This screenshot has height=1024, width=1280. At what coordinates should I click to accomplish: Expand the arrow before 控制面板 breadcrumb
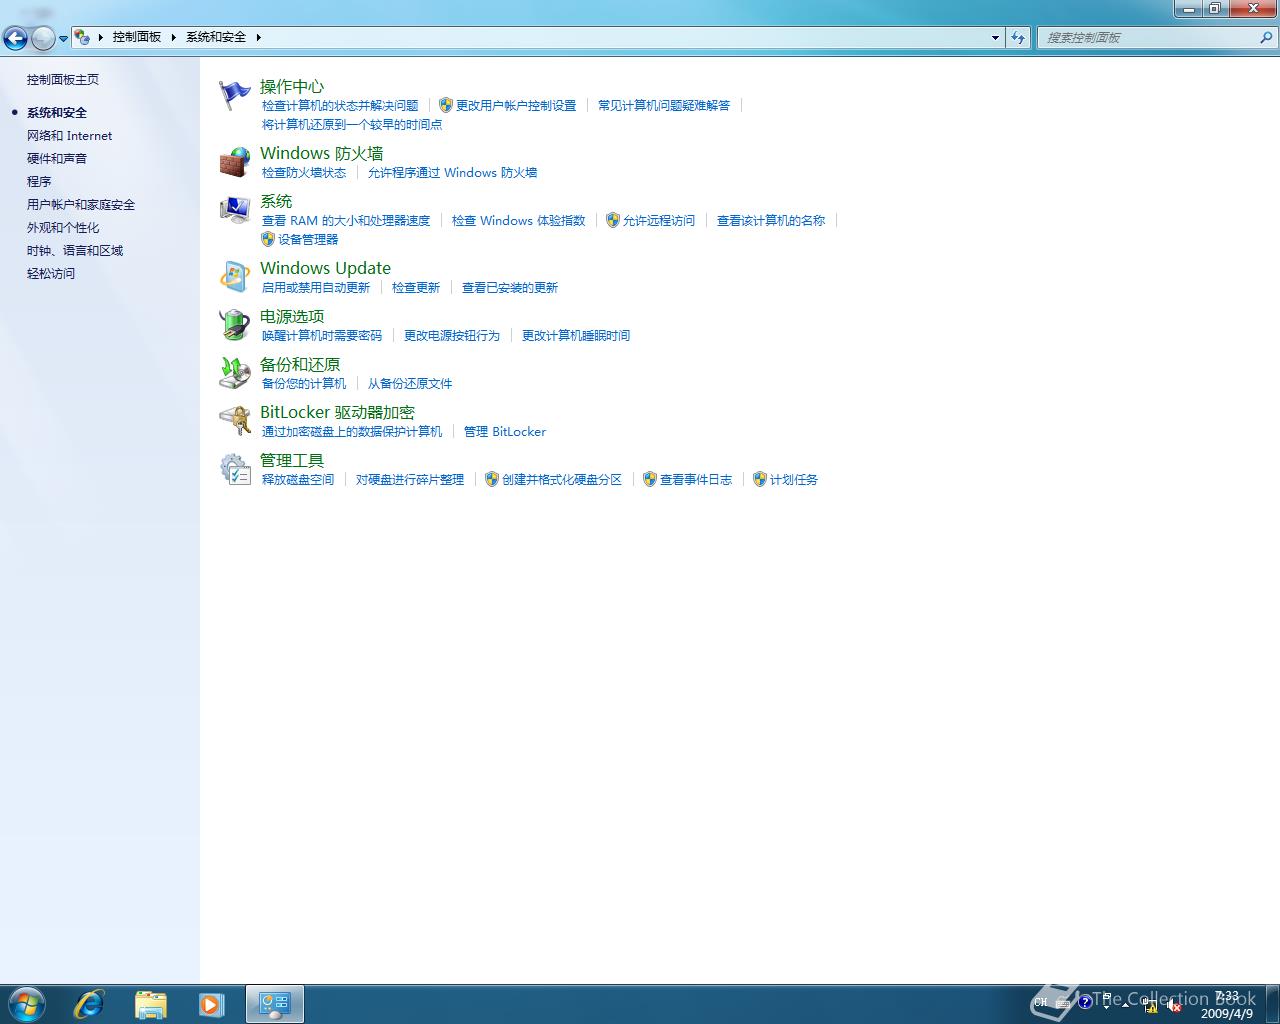[100, 37]
